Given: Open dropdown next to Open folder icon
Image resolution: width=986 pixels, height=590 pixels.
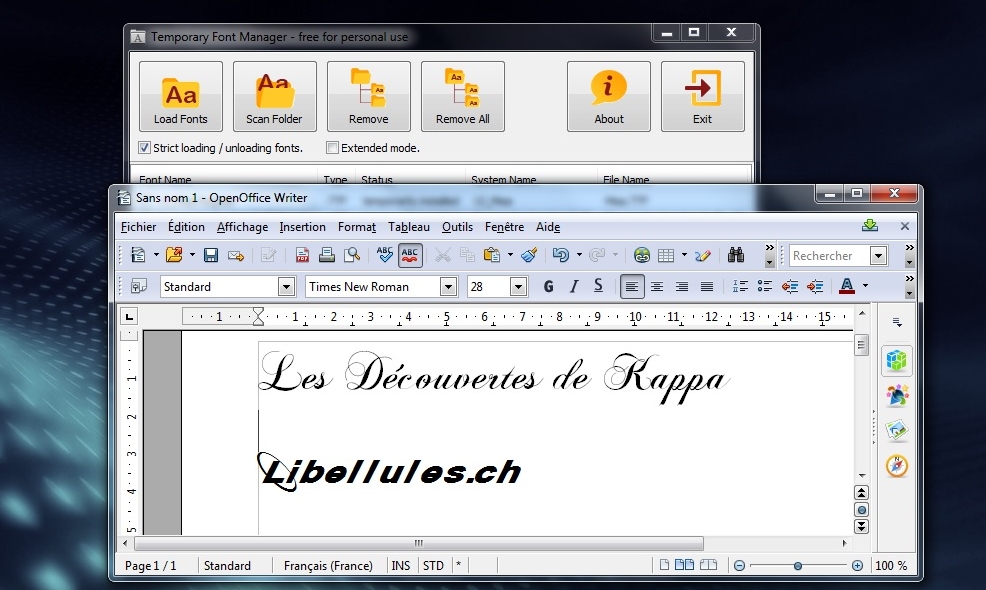Looking at the screenshot, I should 192,255.
